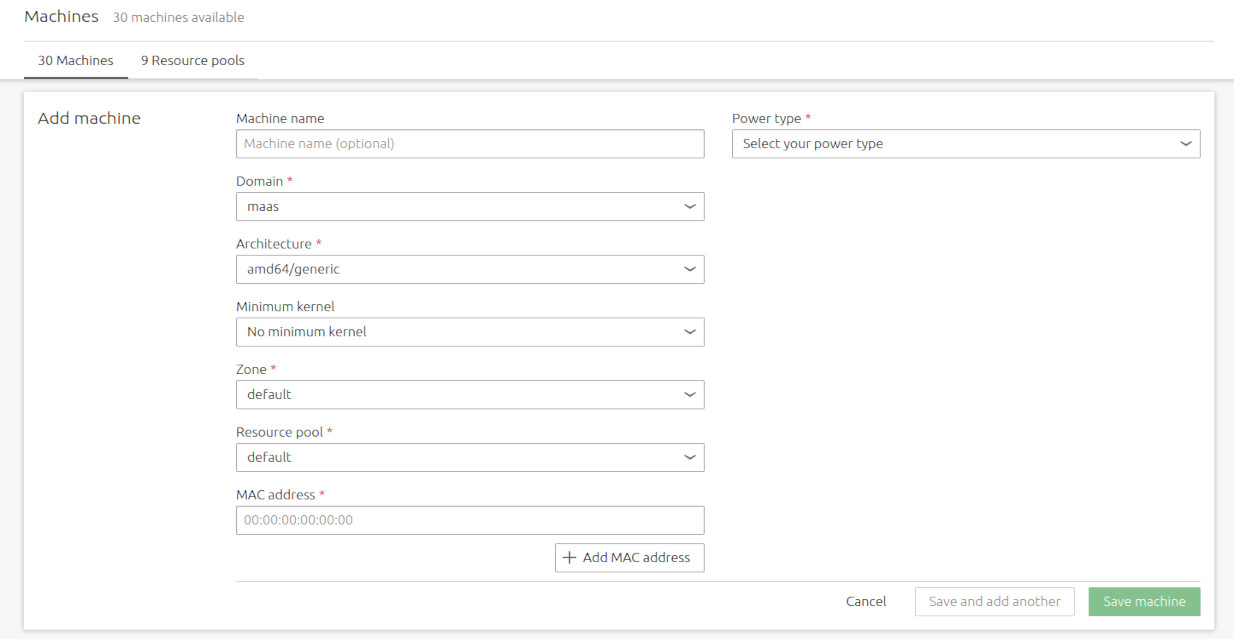Click into the MAC address input box
Image resolution: width=1234 pixels, height=639 pixels.
pos(470,520)
